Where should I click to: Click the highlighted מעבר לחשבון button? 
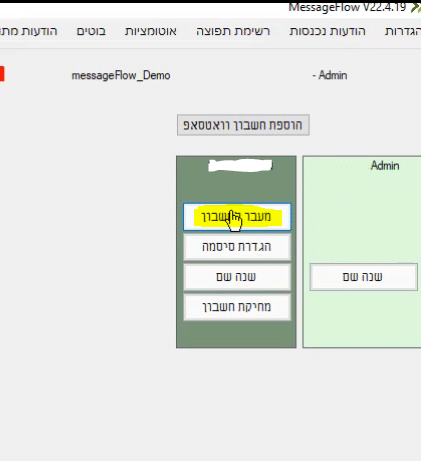coord(237,217)
